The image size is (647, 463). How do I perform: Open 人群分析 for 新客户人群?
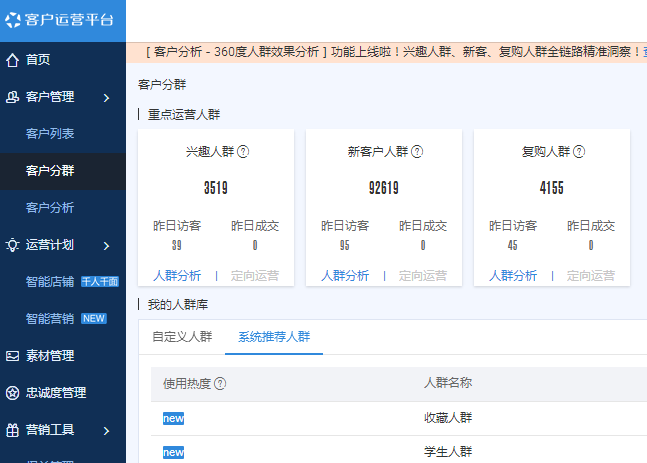(x=345, y=276)
